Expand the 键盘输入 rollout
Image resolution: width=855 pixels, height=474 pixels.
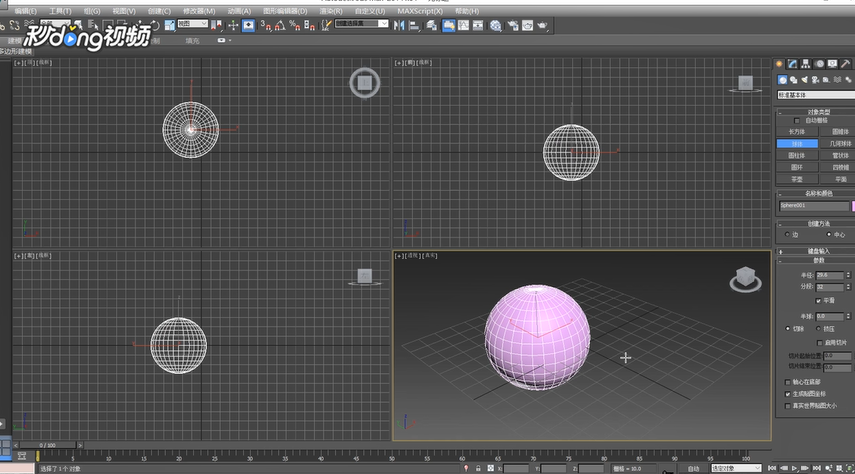[x=816, y=251]
